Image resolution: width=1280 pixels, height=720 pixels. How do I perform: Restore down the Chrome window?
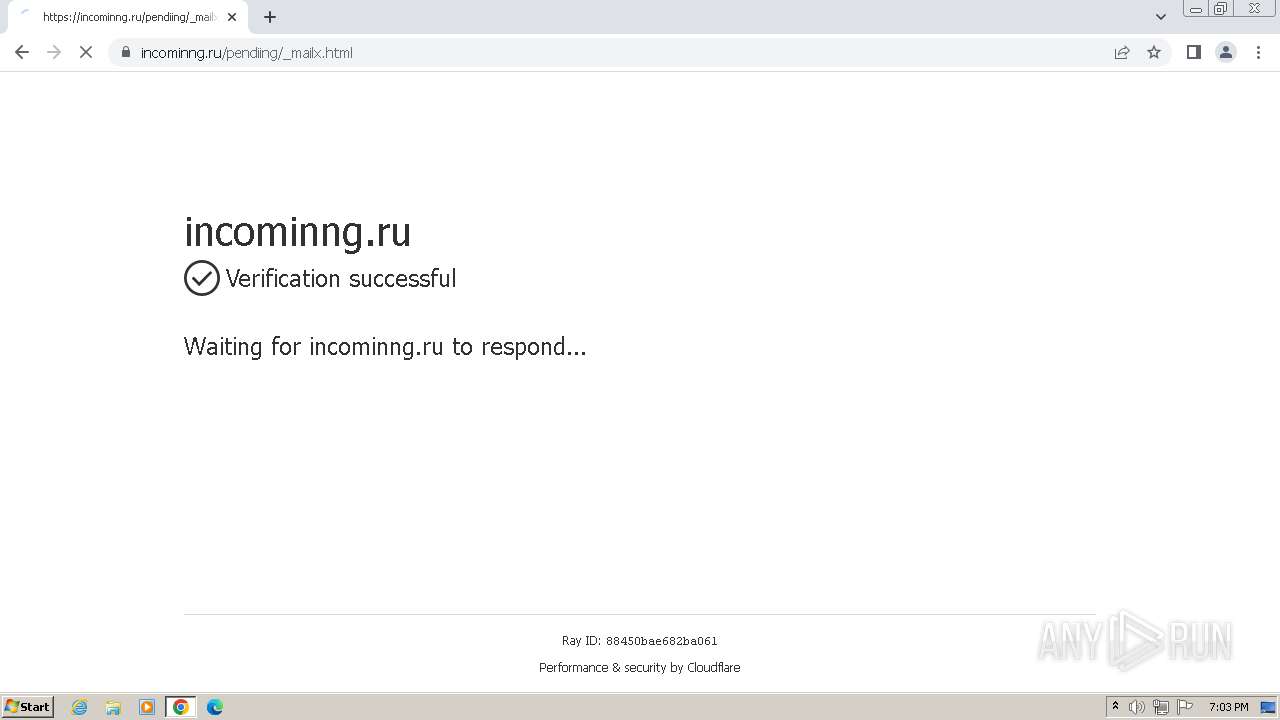tap(1221, 9)
